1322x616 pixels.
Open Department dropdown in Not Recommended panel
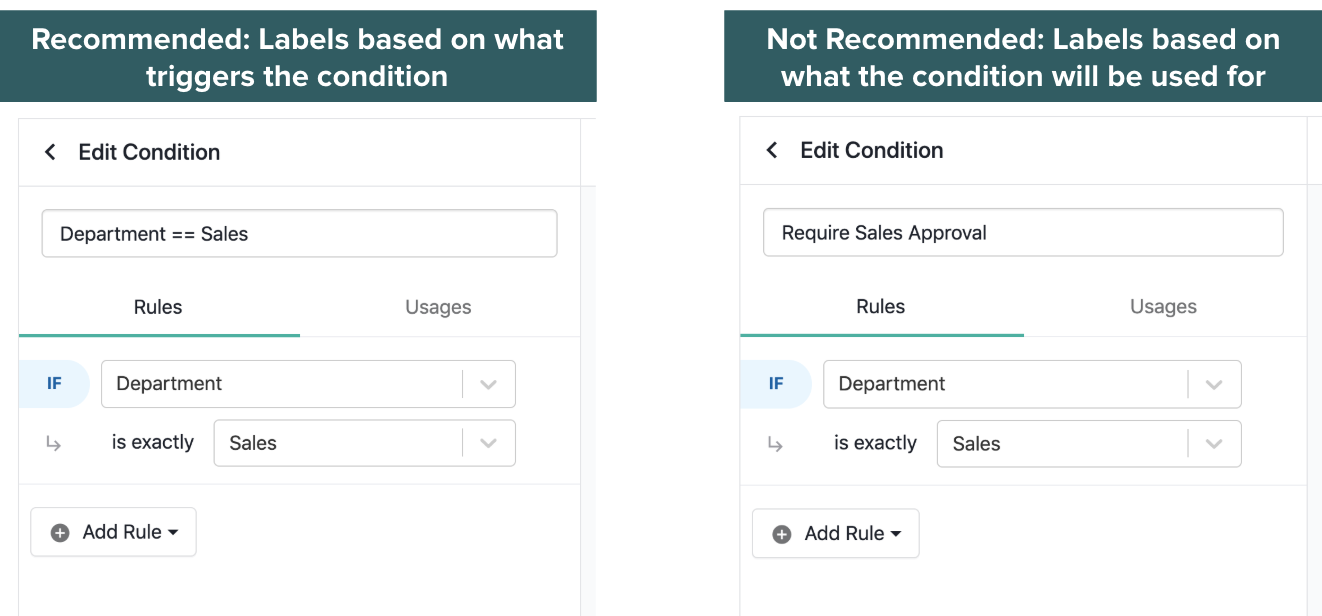[1032, 384]
